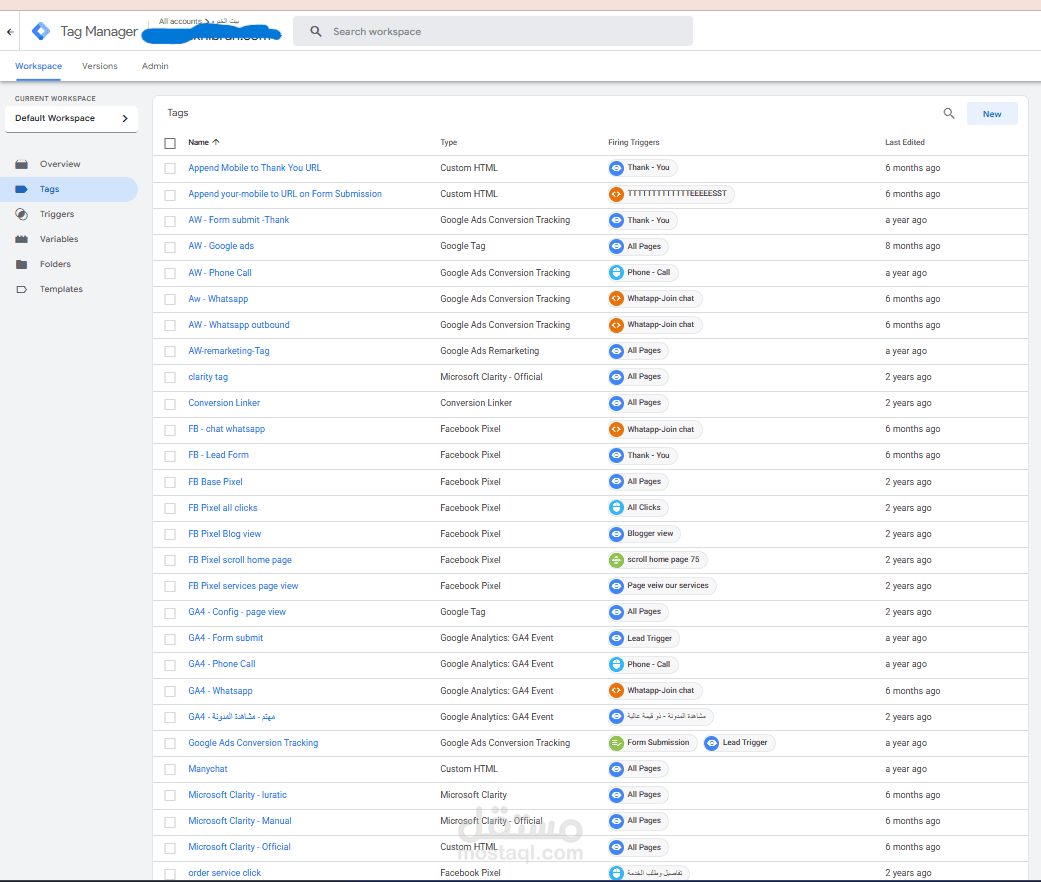Click the Type column header
The image size is (1041, 882).
coord(449,142)
